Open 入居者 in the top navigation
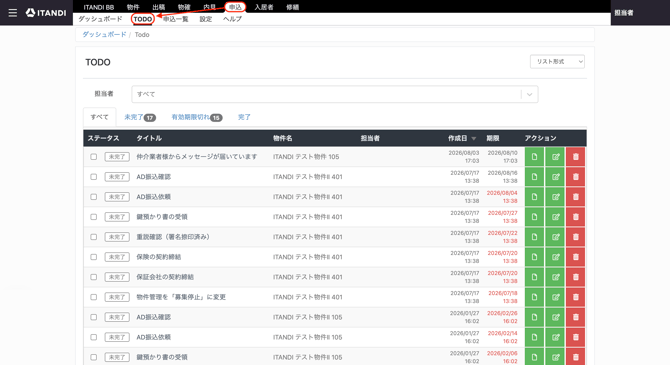 [x=264, y=7]
